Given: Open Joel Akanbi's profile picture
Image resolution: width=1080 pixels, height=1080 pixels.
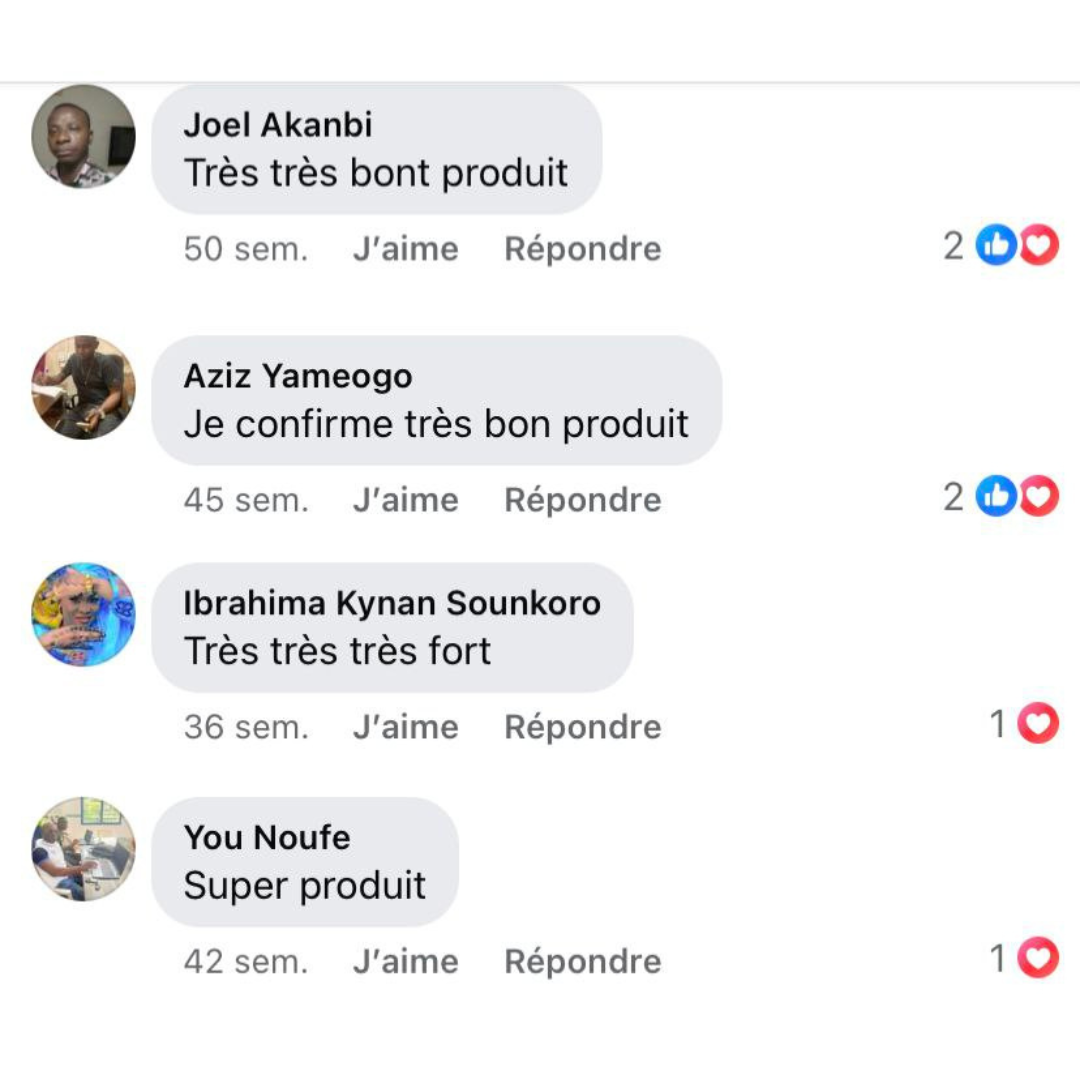Looking at the screenshot, I should coord(83,136).
